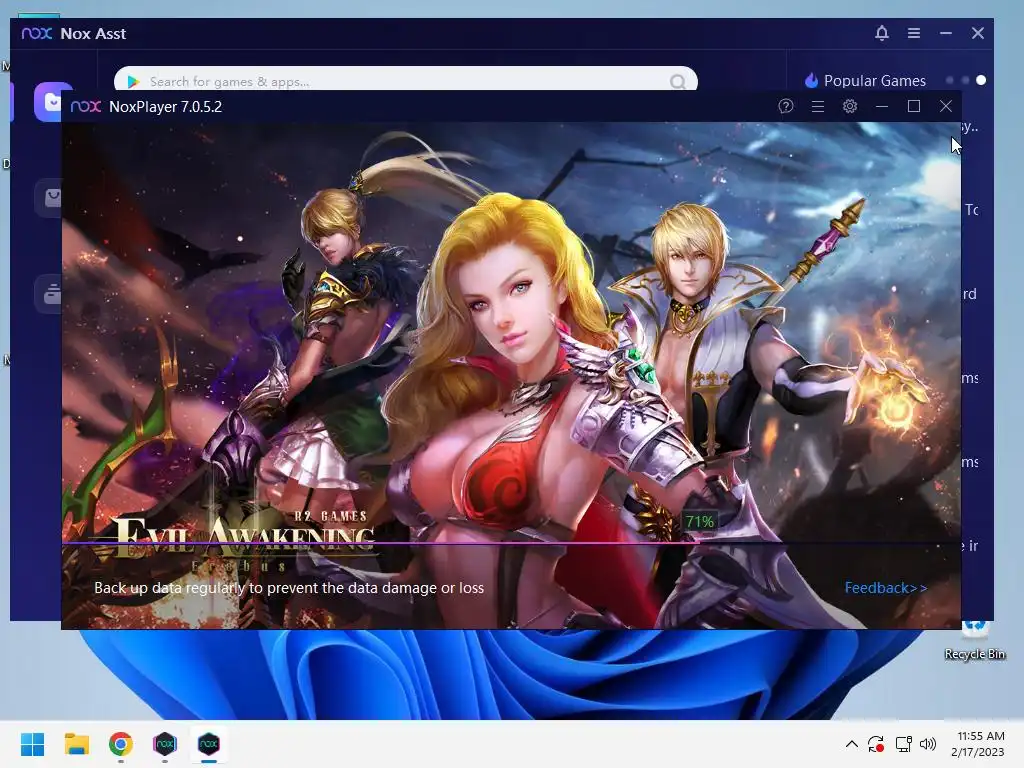Click the Google Play icon in search bar
The width and height of the screenshot is (1024, 768).
[133, 82]
